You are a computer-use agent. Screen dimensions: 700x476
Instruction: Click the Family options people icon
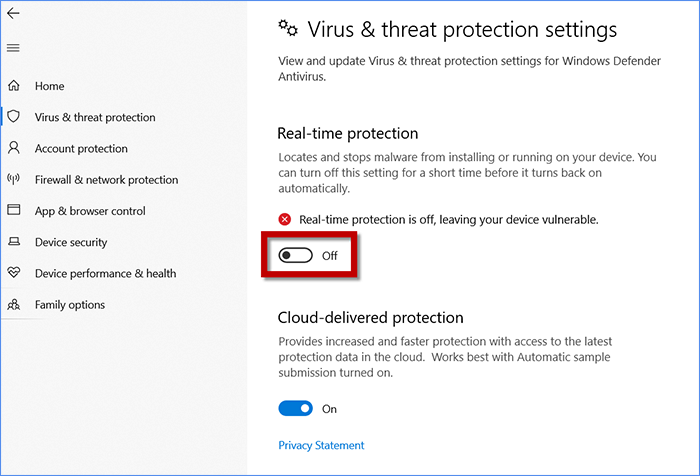[x=14, y=304]
